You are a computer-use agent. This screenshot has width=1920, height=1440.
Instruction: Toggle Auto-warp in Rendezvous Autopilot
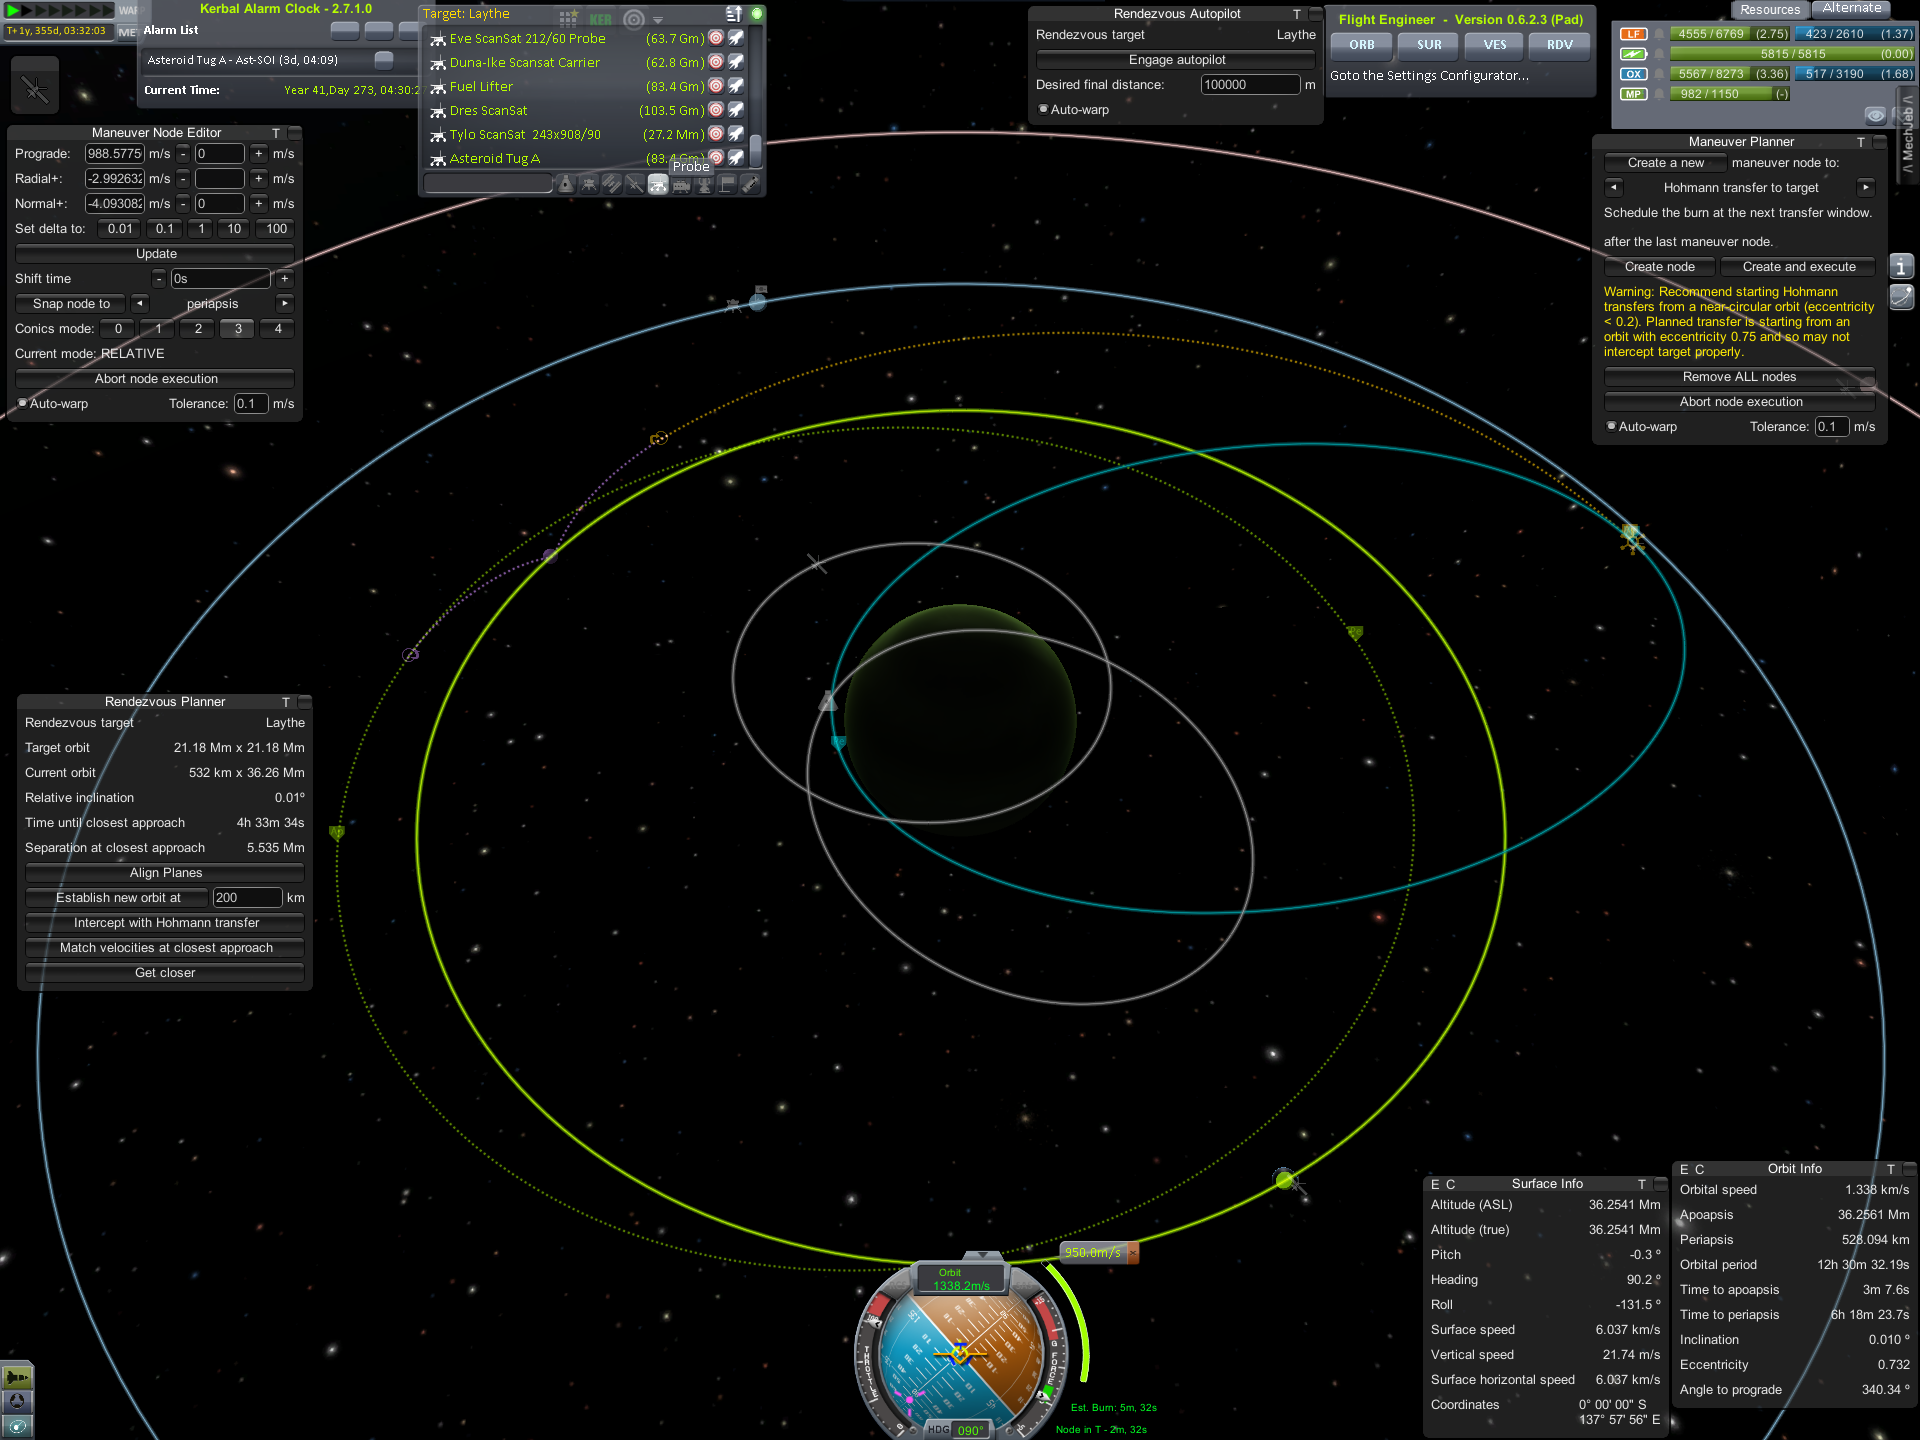coord(1044,110)
